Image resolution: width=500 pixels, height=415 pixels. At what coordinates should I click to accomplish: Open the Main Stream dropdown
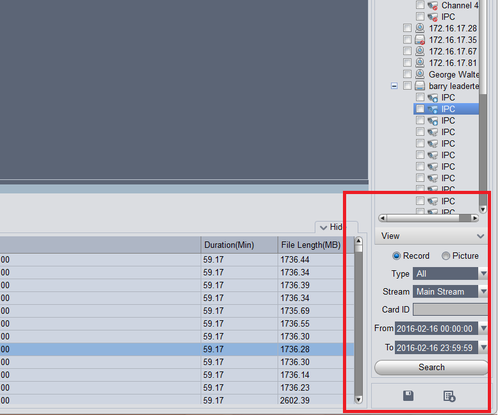pos(450,292)
